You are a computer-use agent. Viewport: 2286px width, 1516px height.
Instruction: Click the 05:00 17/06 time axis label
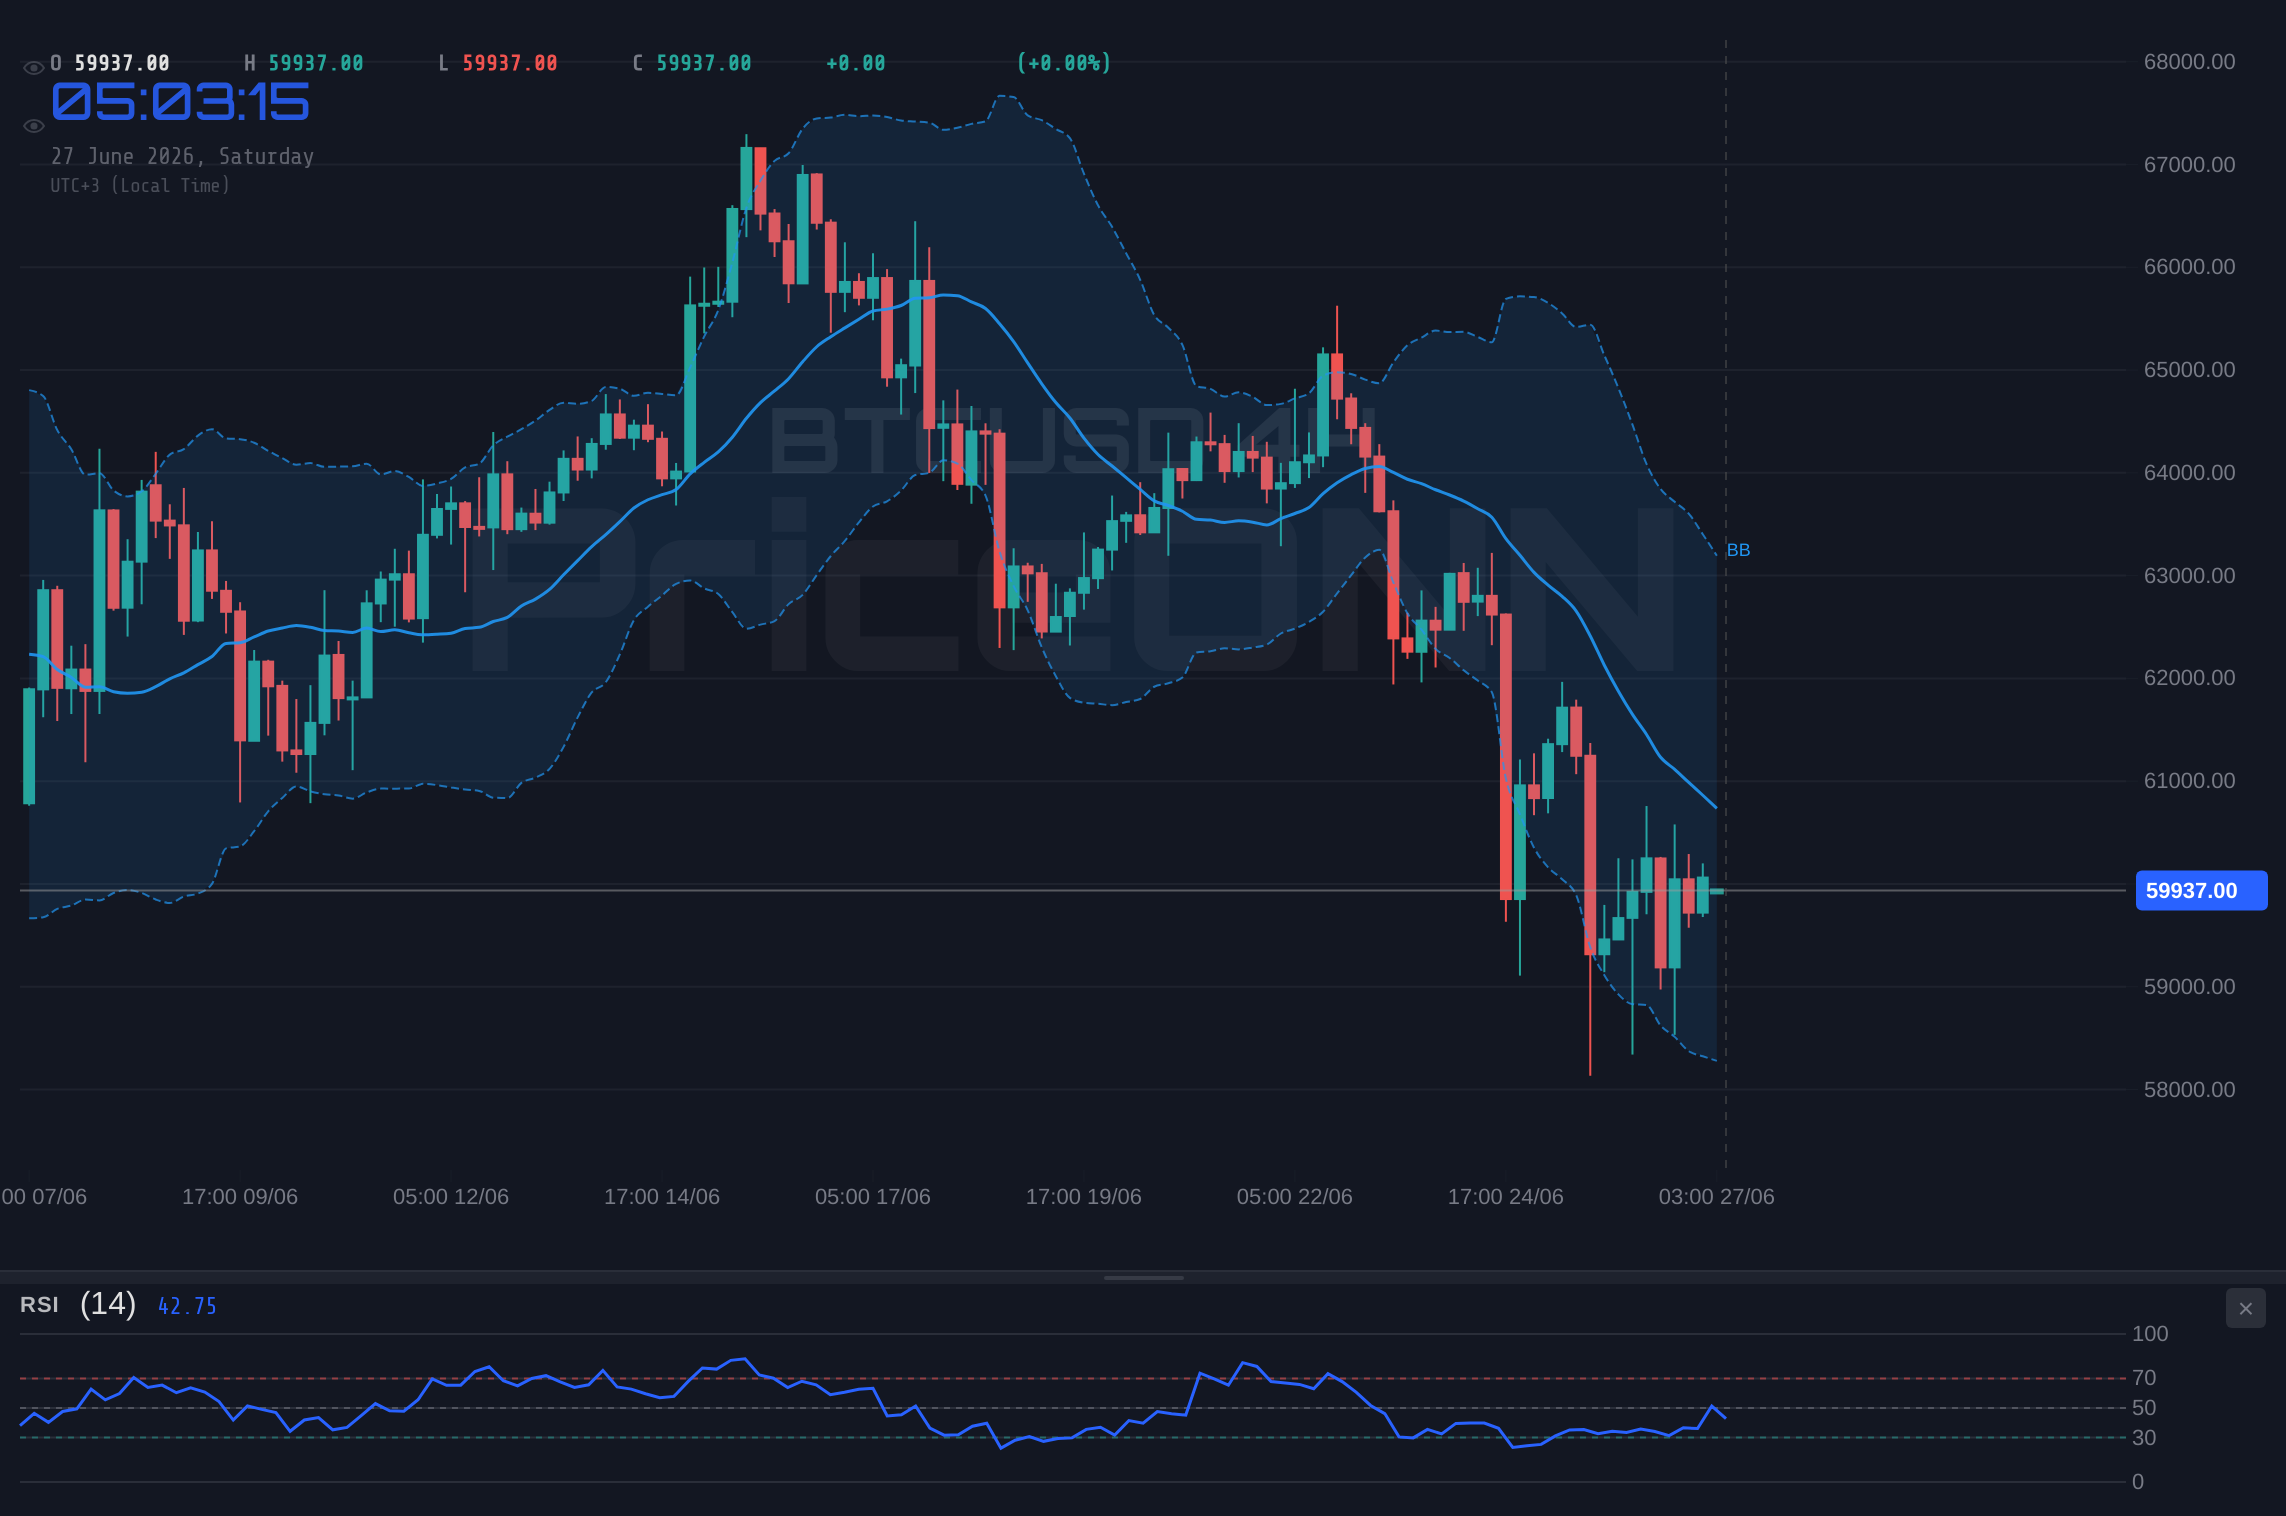click(873, 1197)
